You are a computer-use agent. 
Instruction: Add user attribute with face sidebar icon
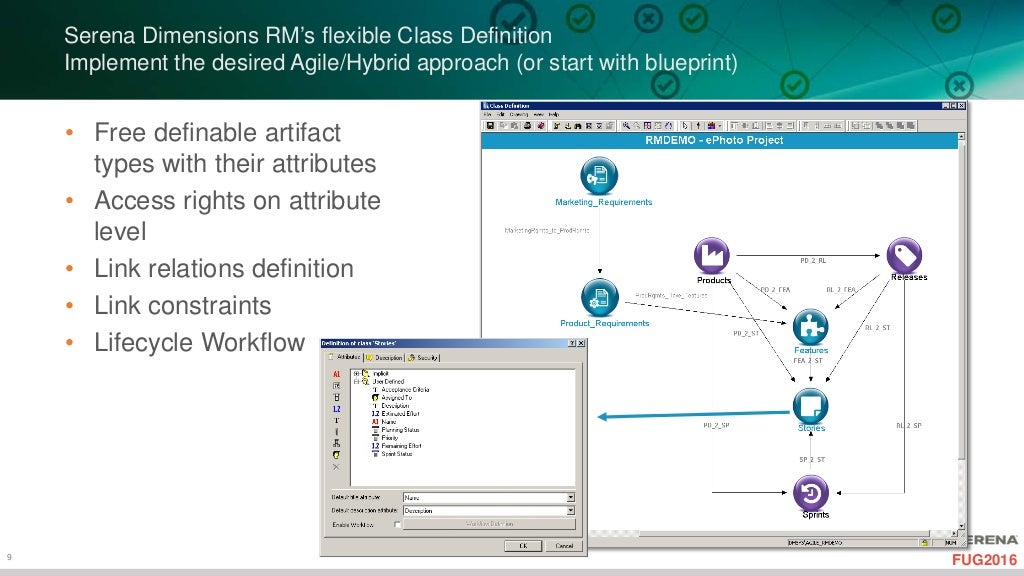click(336, 455)
